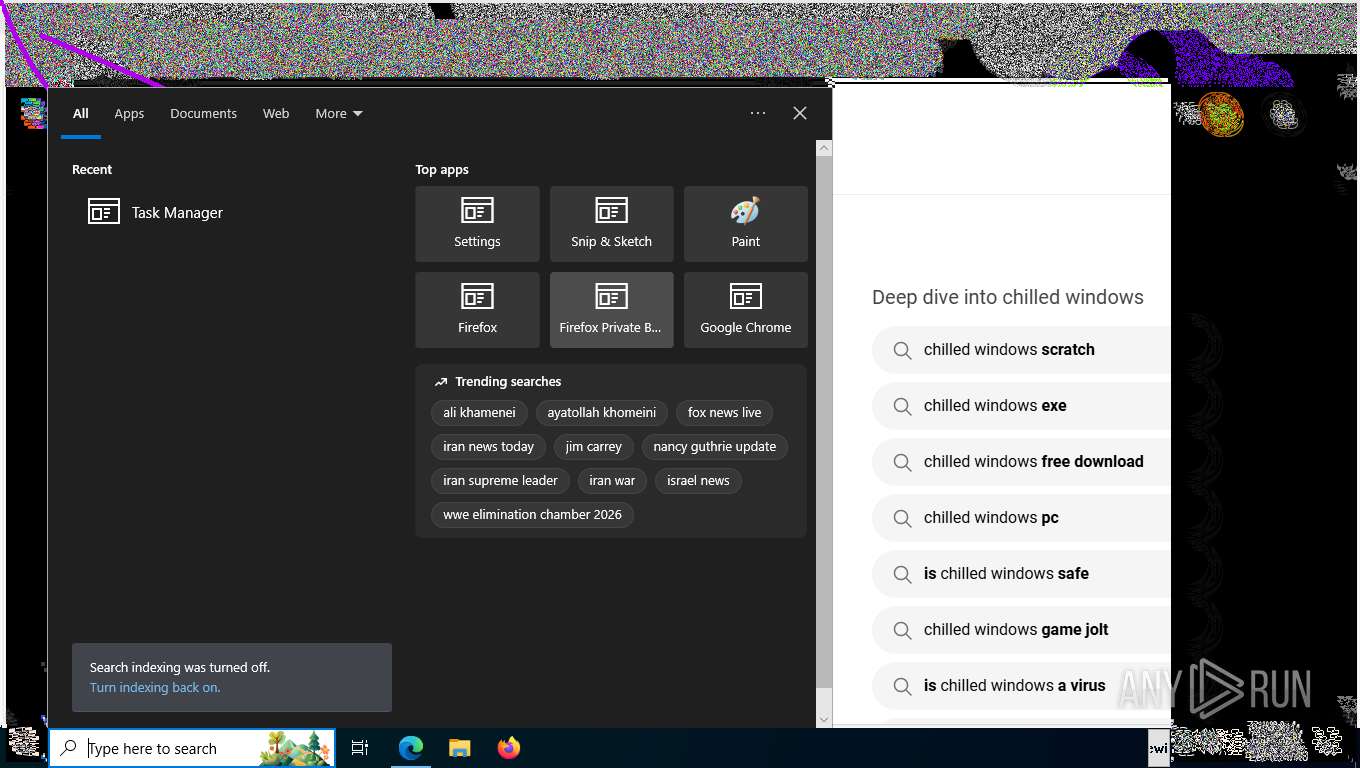Search trending 'iran war'
This screenshot has width=1360, height=768.
coord(612,480)
